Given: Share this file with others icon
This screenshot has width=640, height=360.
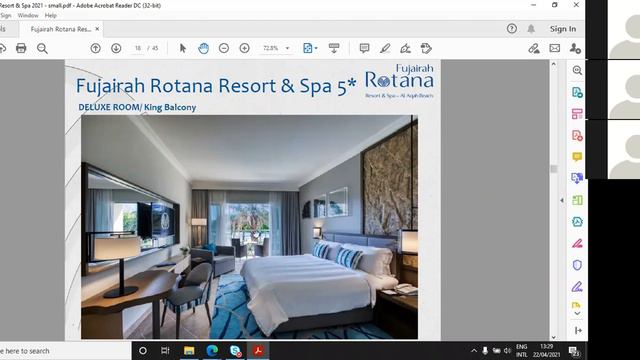Looking at the screenshot, I should (575, 48).
